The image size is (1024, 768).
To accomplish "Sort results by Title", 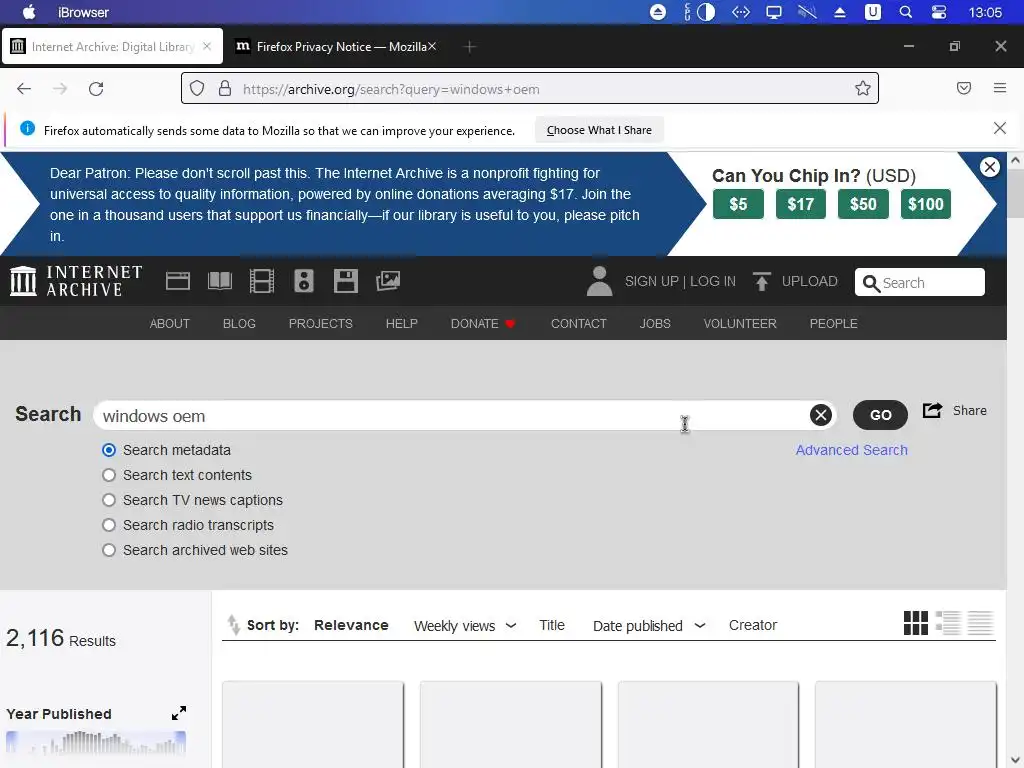I will tap(552, 625).
